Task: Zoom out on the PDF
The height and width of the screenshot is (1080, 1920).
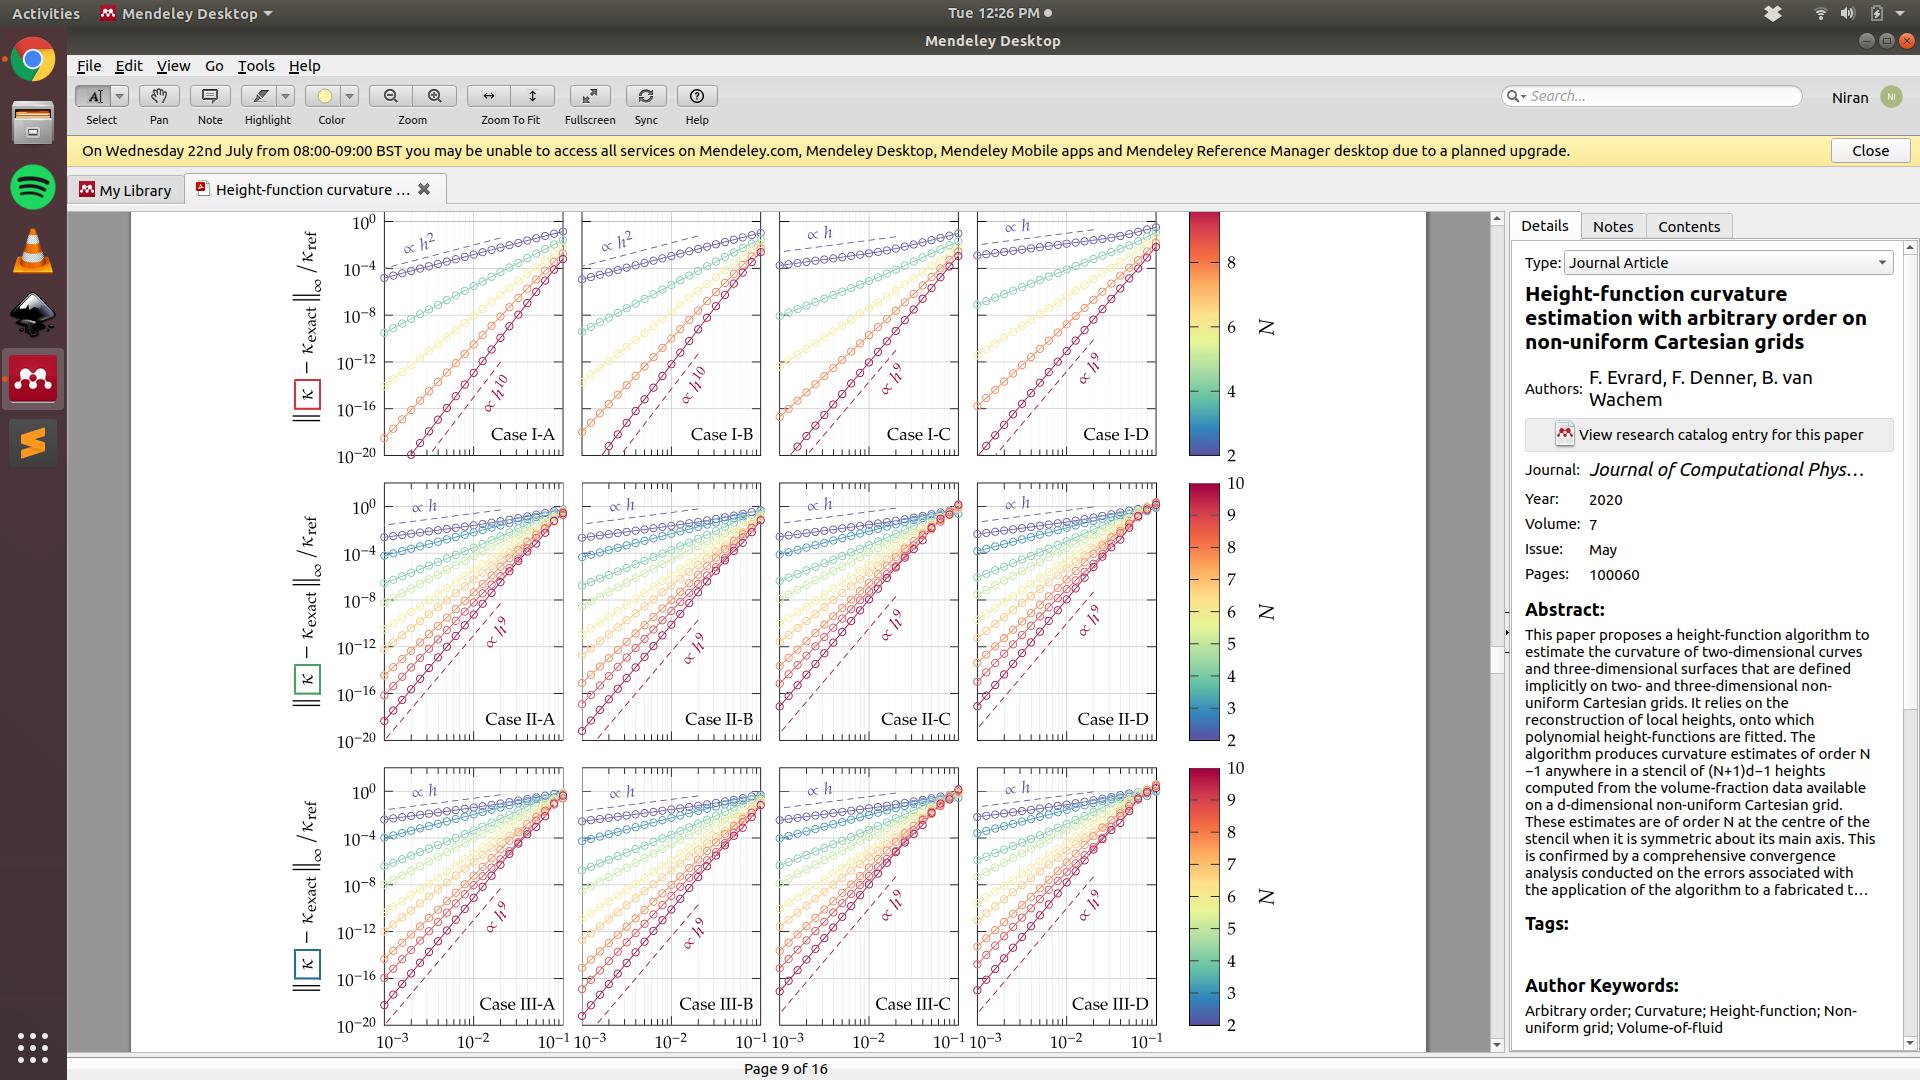Action: [390, 96]
